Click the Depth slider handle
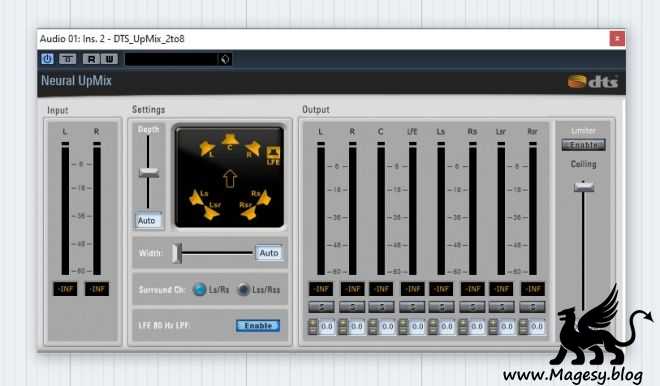 click(x=149, y=172)
